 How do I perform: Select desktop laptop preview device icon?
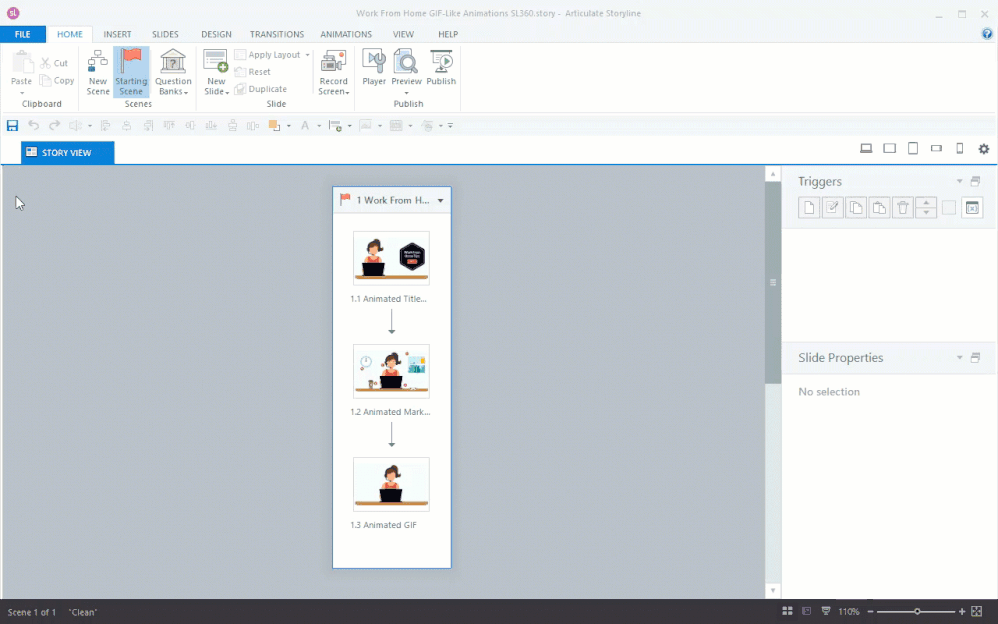(866, 148)
